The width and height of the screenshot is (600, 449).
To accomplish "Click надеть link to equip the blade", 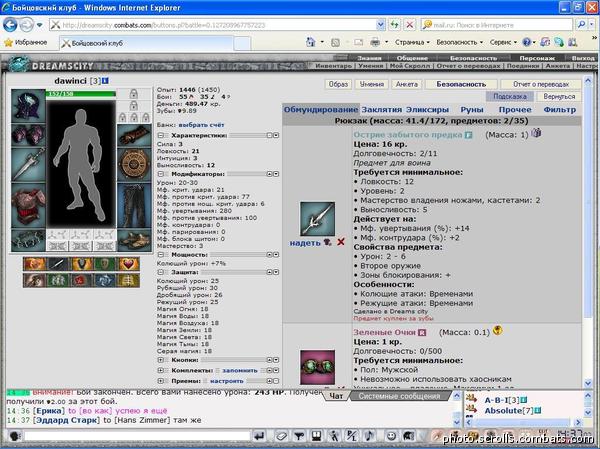I will tap(305, 243).
